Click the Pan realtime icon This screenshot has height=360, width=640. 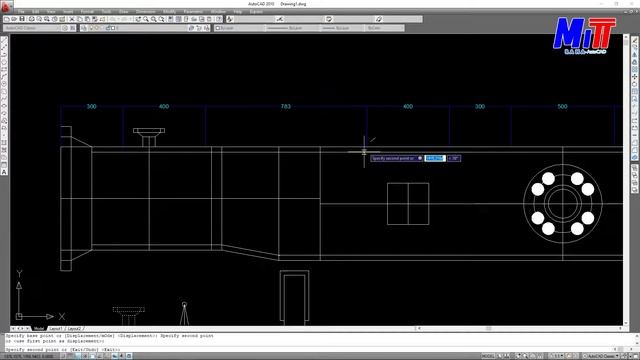point(138,19)
